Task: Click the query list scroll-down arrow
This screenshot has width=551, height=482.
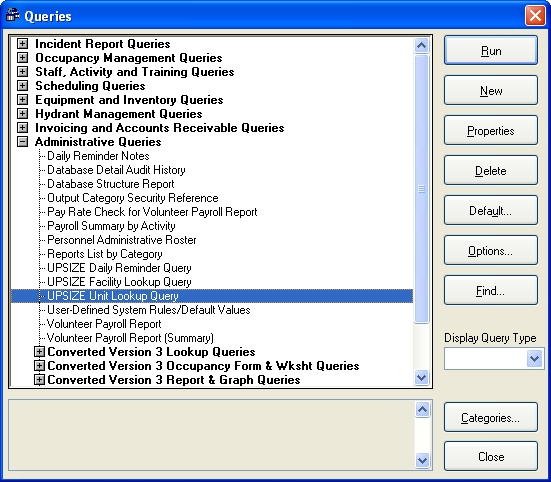Action: click(421, 378)
